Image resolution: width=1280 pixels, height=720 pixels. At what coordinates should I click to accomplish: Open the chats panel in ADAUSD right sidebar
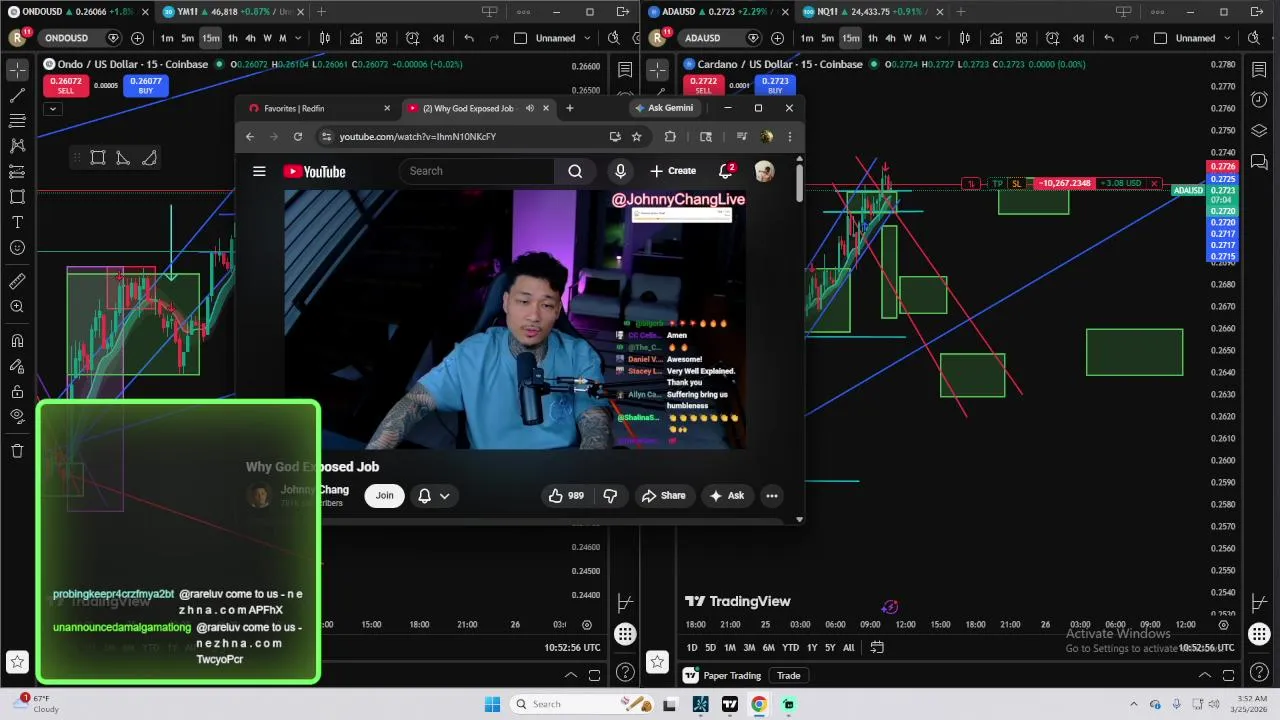pyautogui.click(x=1259, y=161)
